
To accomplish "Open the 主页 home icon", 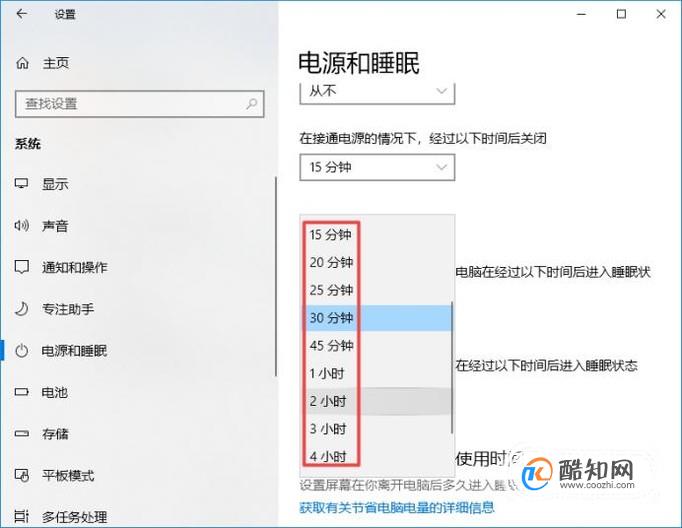I will [x=22, y=63].
